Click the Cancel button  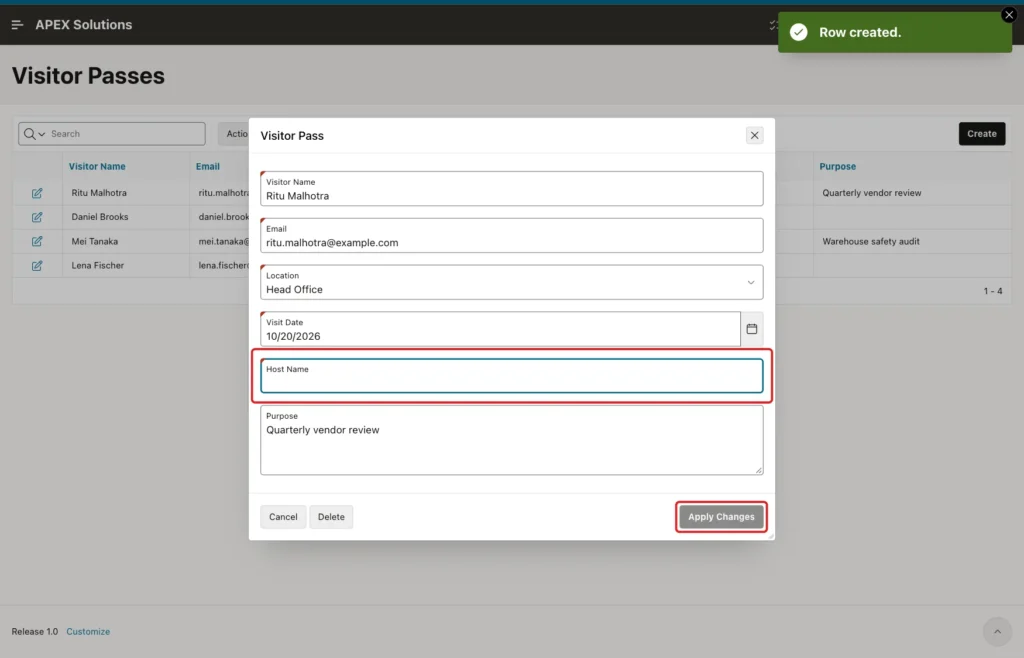pos(283,517)
